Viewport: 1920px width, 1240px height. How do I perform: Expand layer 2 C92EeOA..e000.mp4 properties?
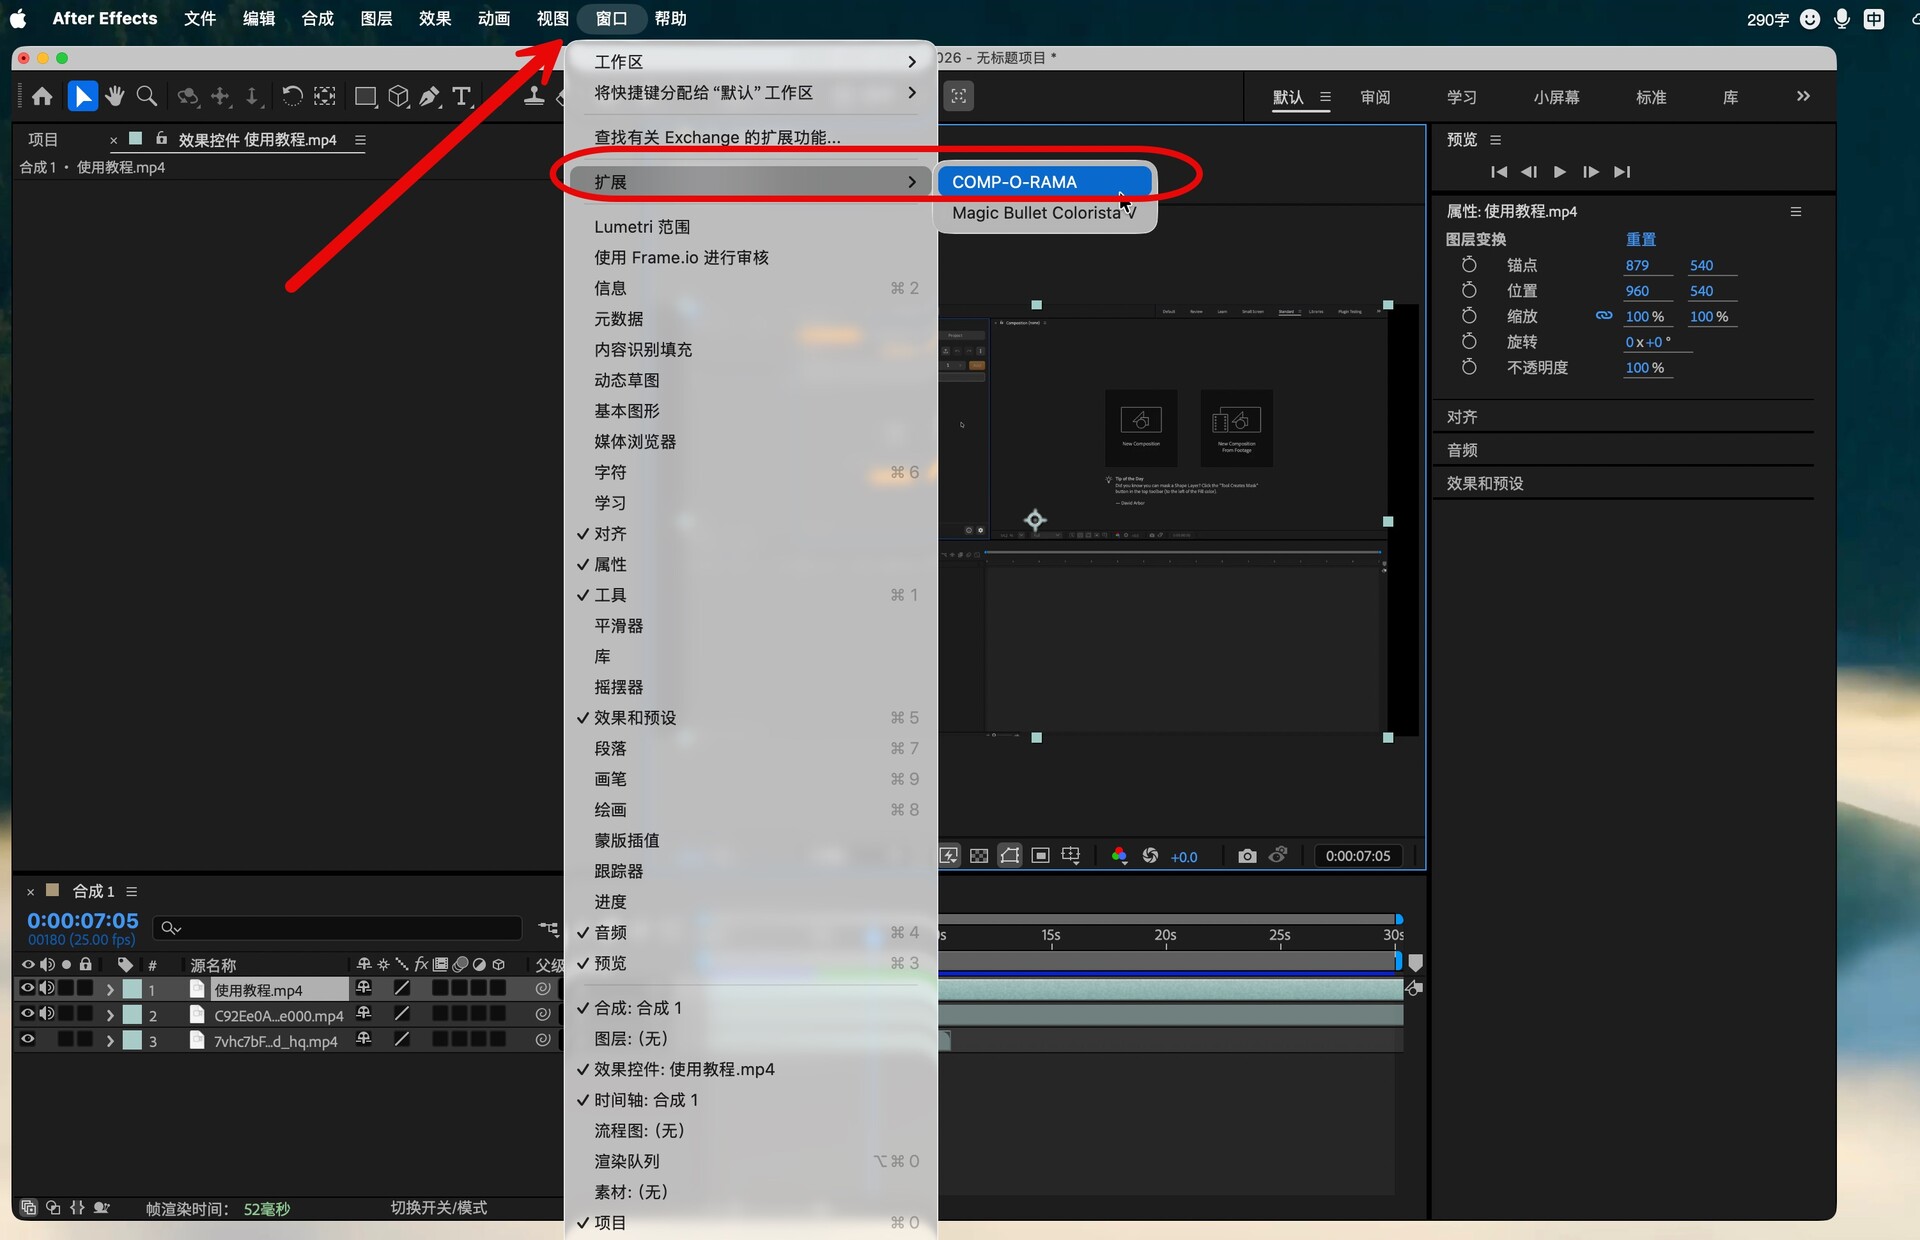[110, 1015]
